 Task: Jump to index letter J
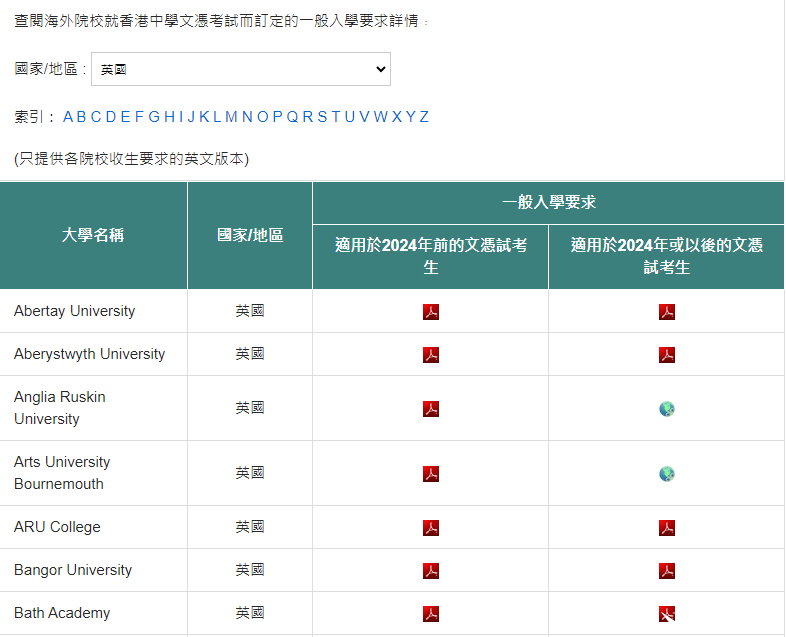(x=191, y=117)
